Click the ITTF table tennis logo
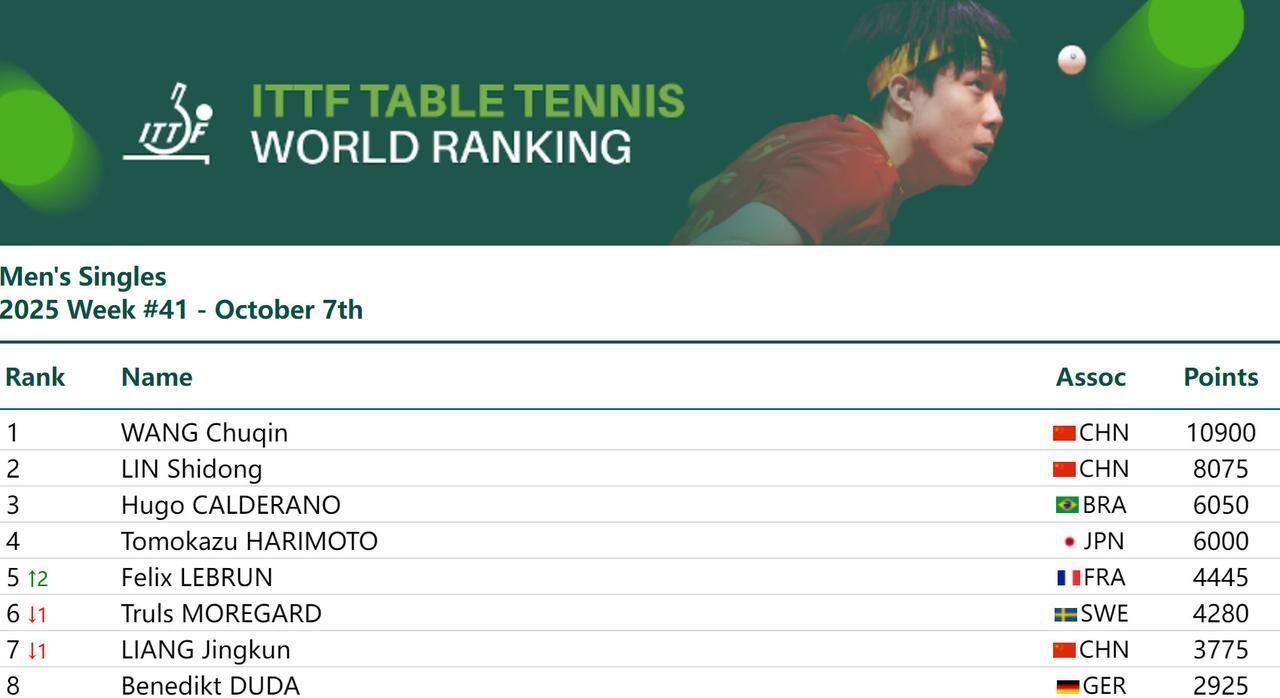 [167, 124]
